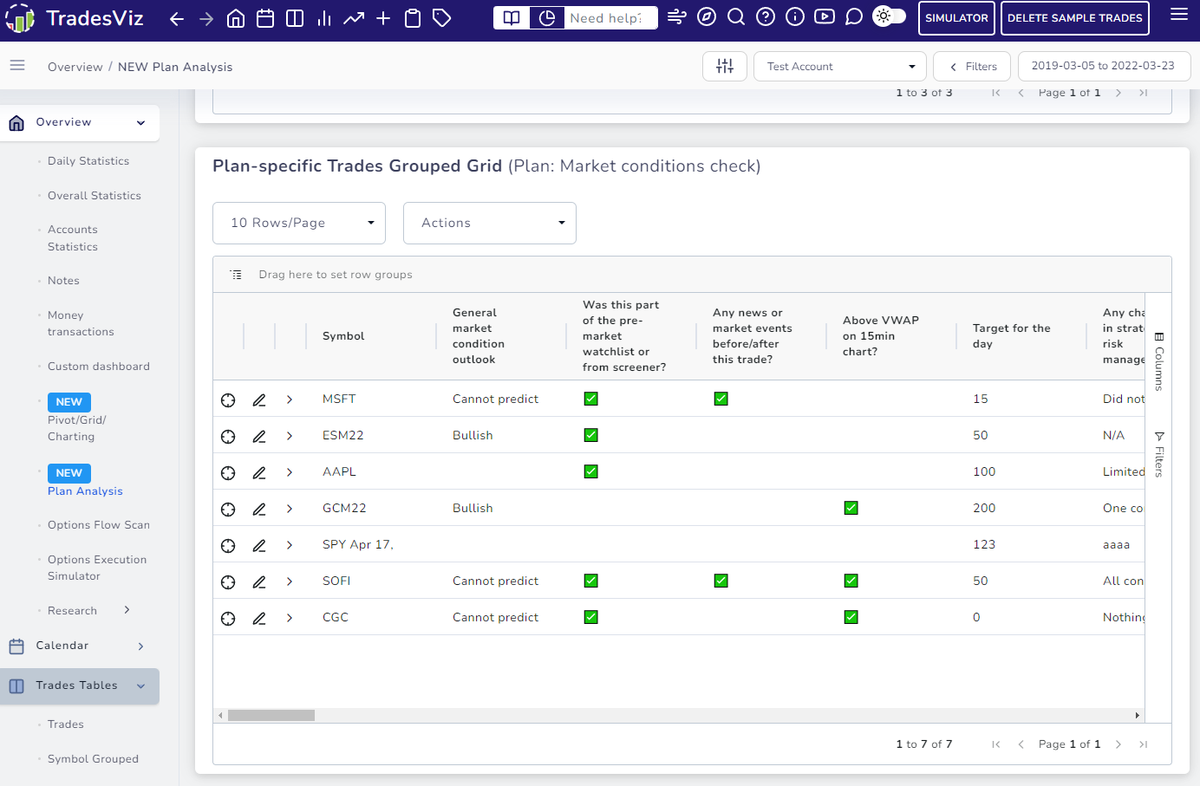The width and height of the screenshot is (1200, 786).
Task: Expand the MSFT row chevron
Action: tap(289, 399)
